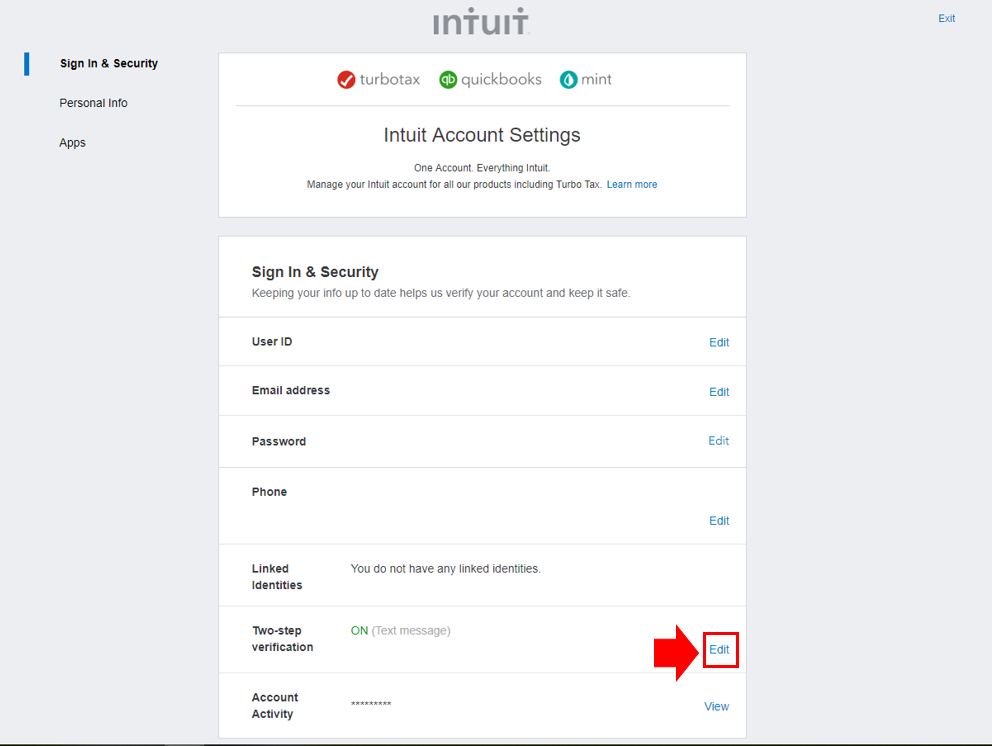The image size is (993, 746).
Task: Edit the Email address
Action: 719,392
